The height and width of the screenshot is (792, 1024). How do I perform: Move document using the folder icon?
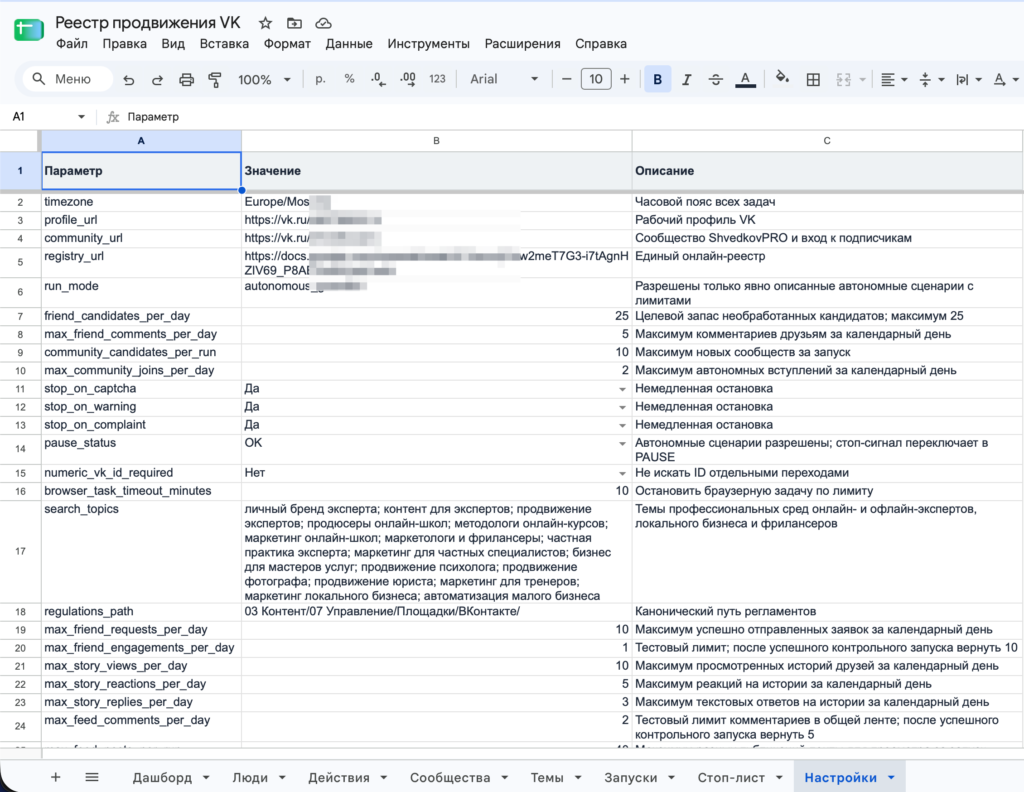pyautogui.click(x=295, y=24)
